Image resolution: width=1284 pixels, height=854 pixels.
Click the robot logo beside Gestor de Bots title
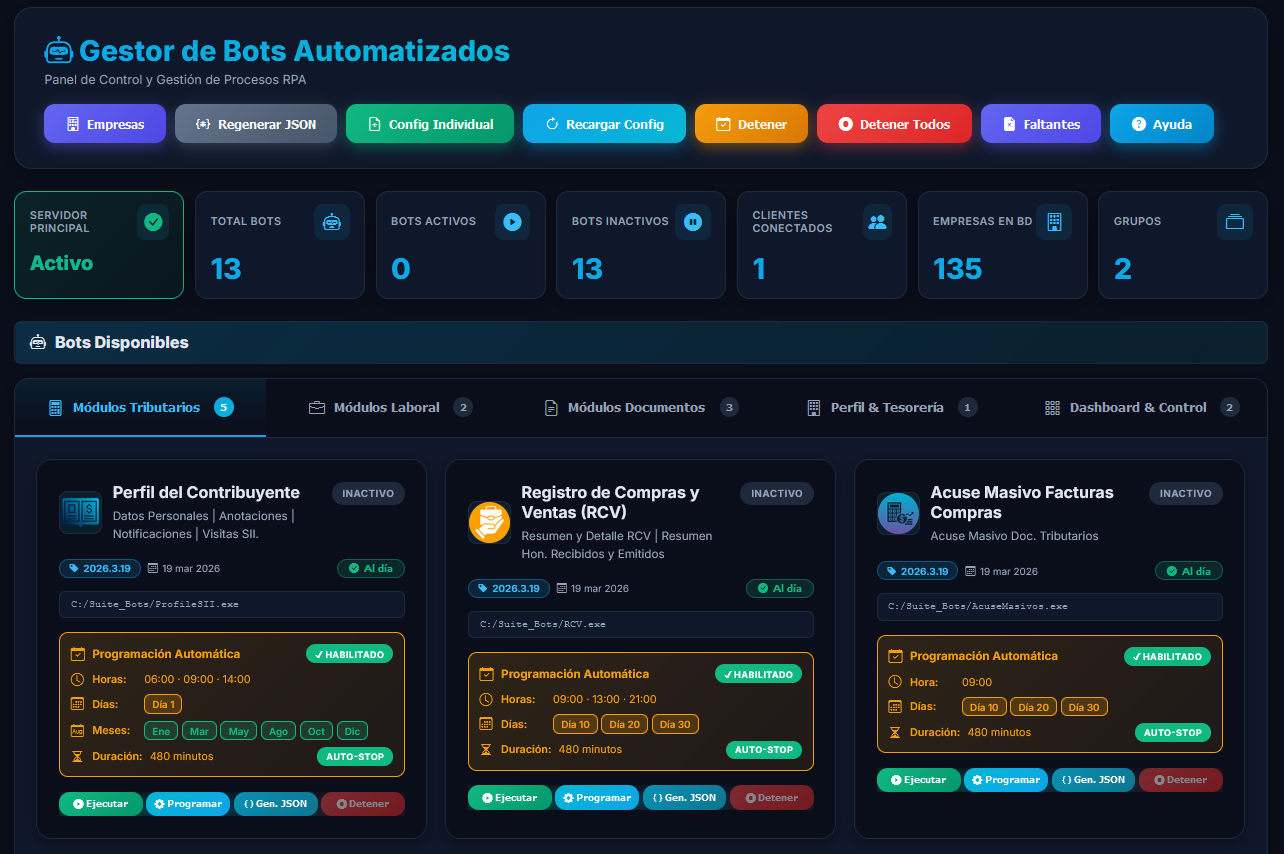pos(59,51)
